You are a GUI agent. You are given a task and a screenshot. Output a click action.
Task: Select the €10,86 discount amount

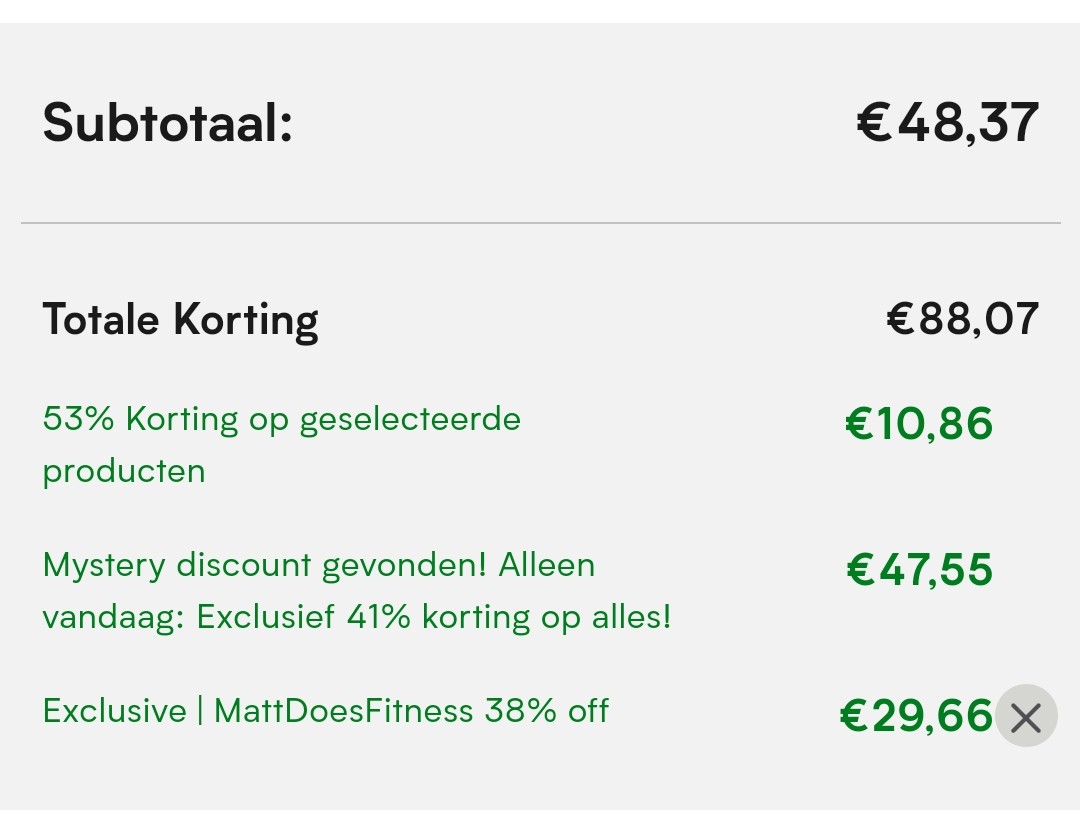pos(919,423)
